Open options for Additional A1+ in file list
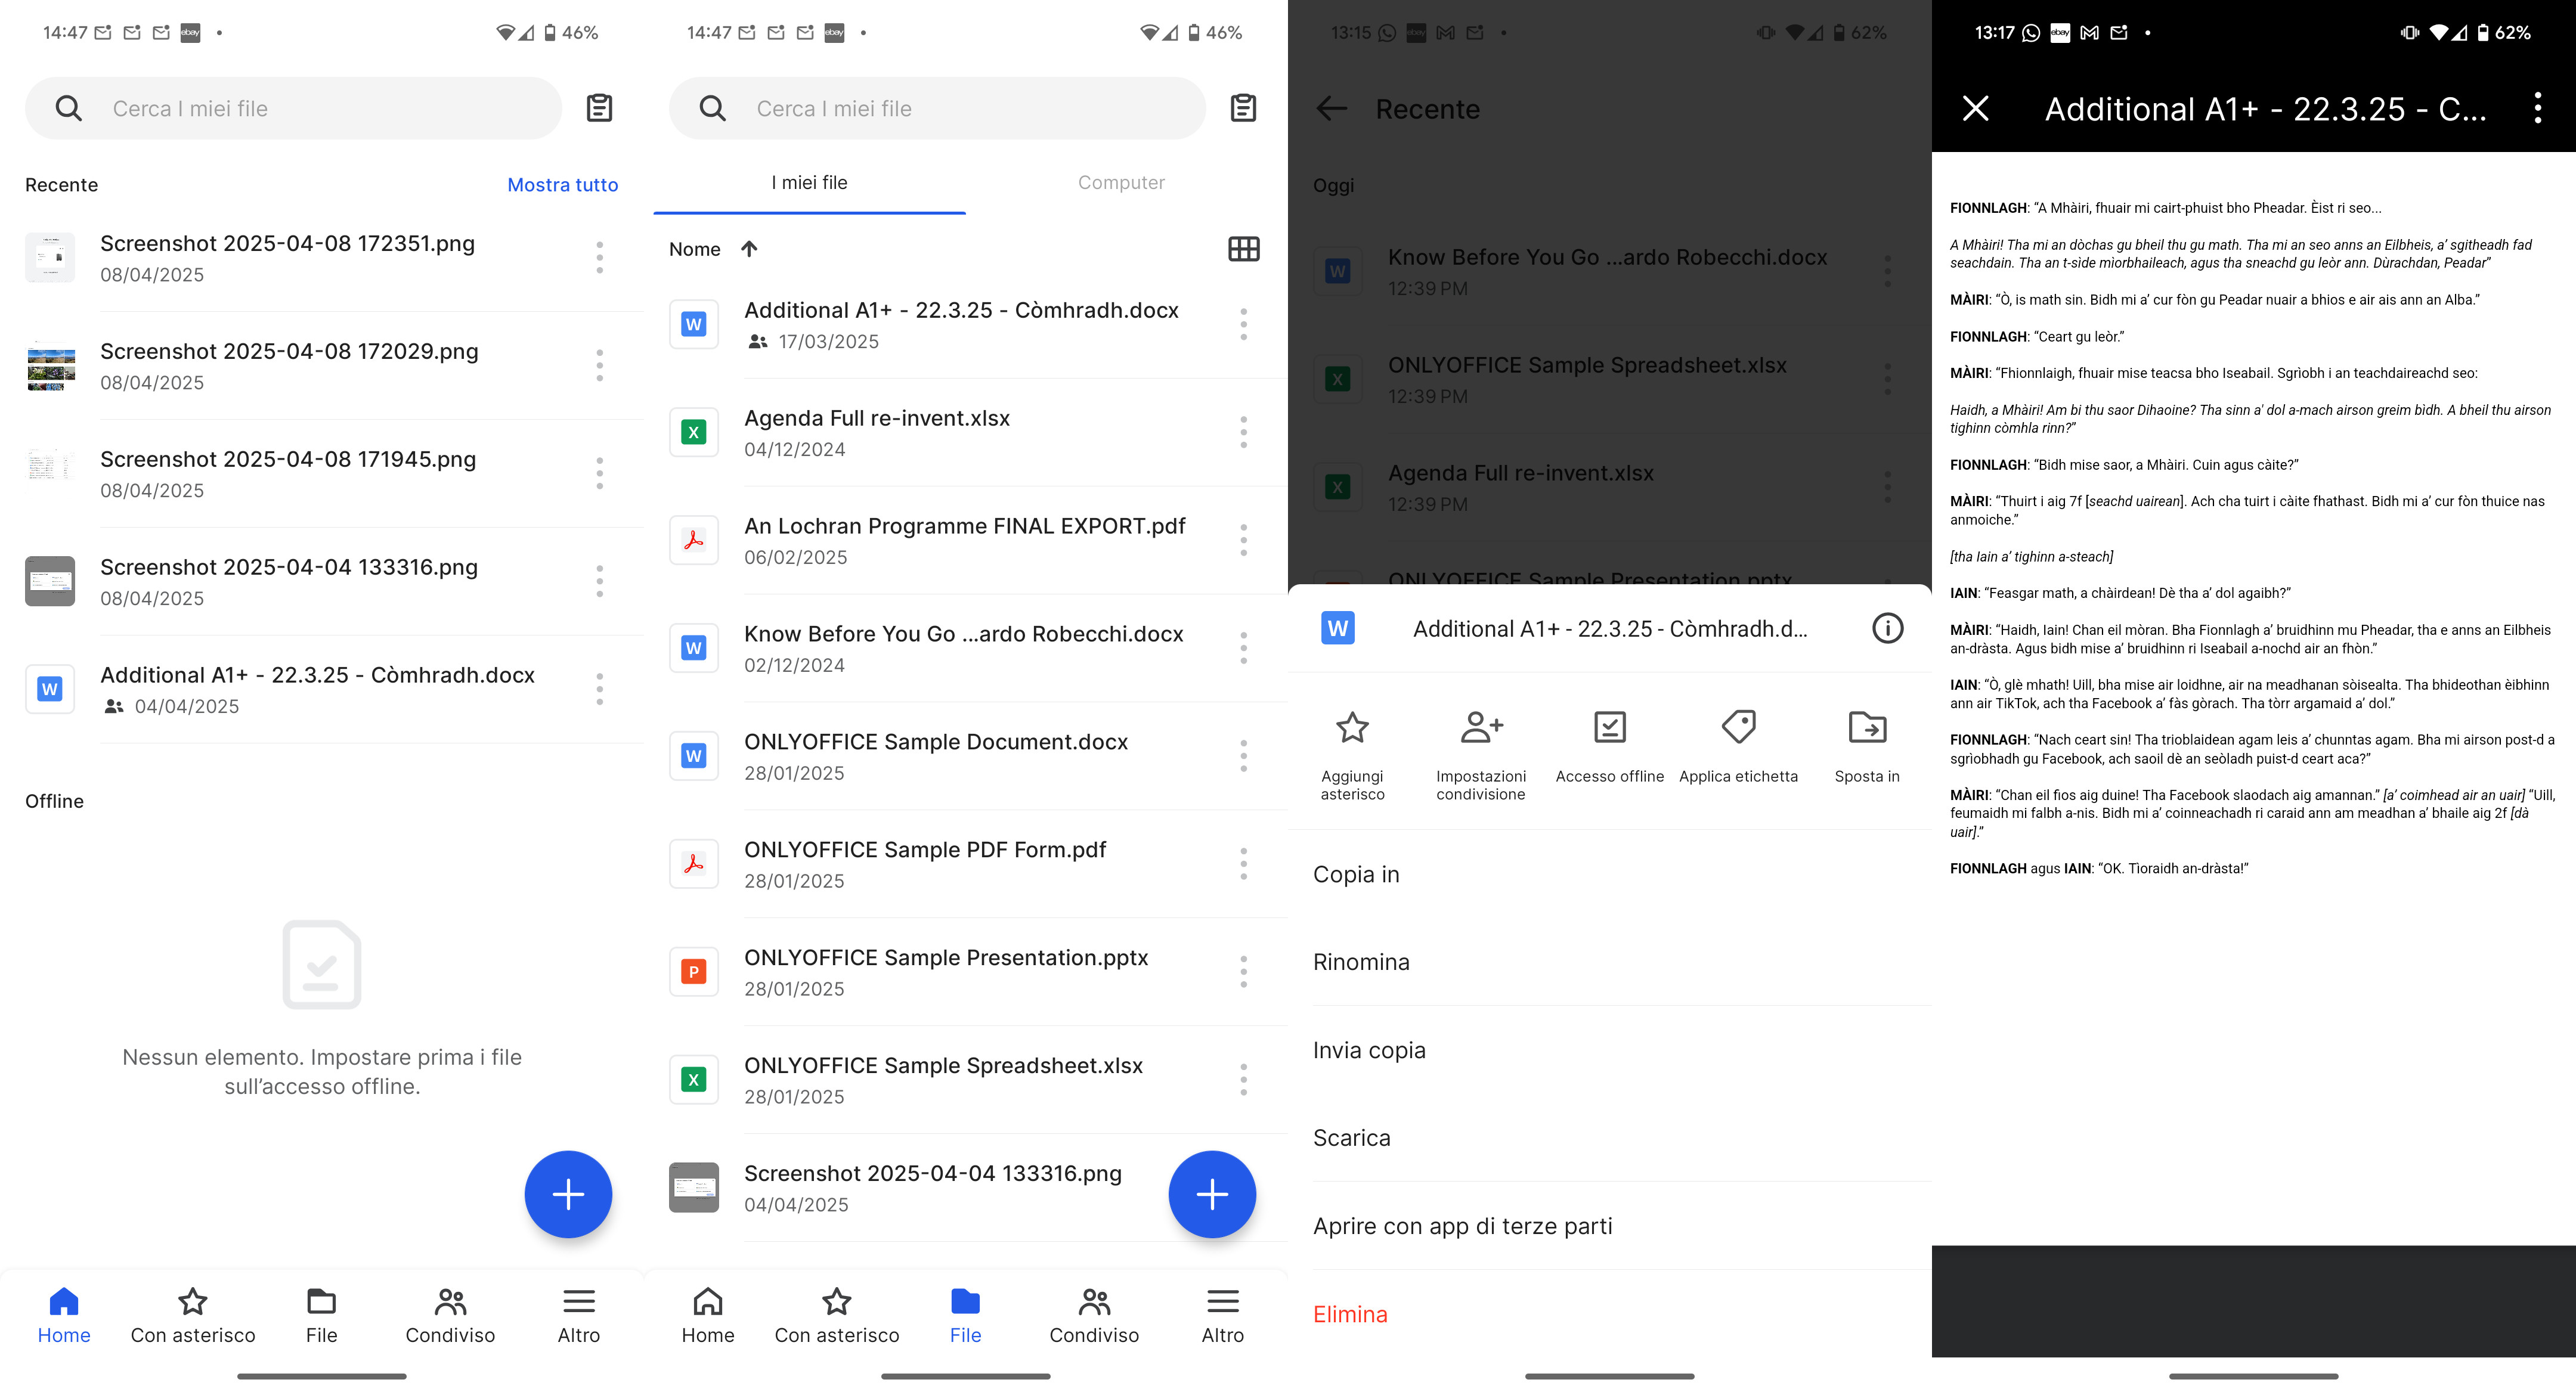The width and height of the screenshot is (2576, 1395). point(1243,324)
